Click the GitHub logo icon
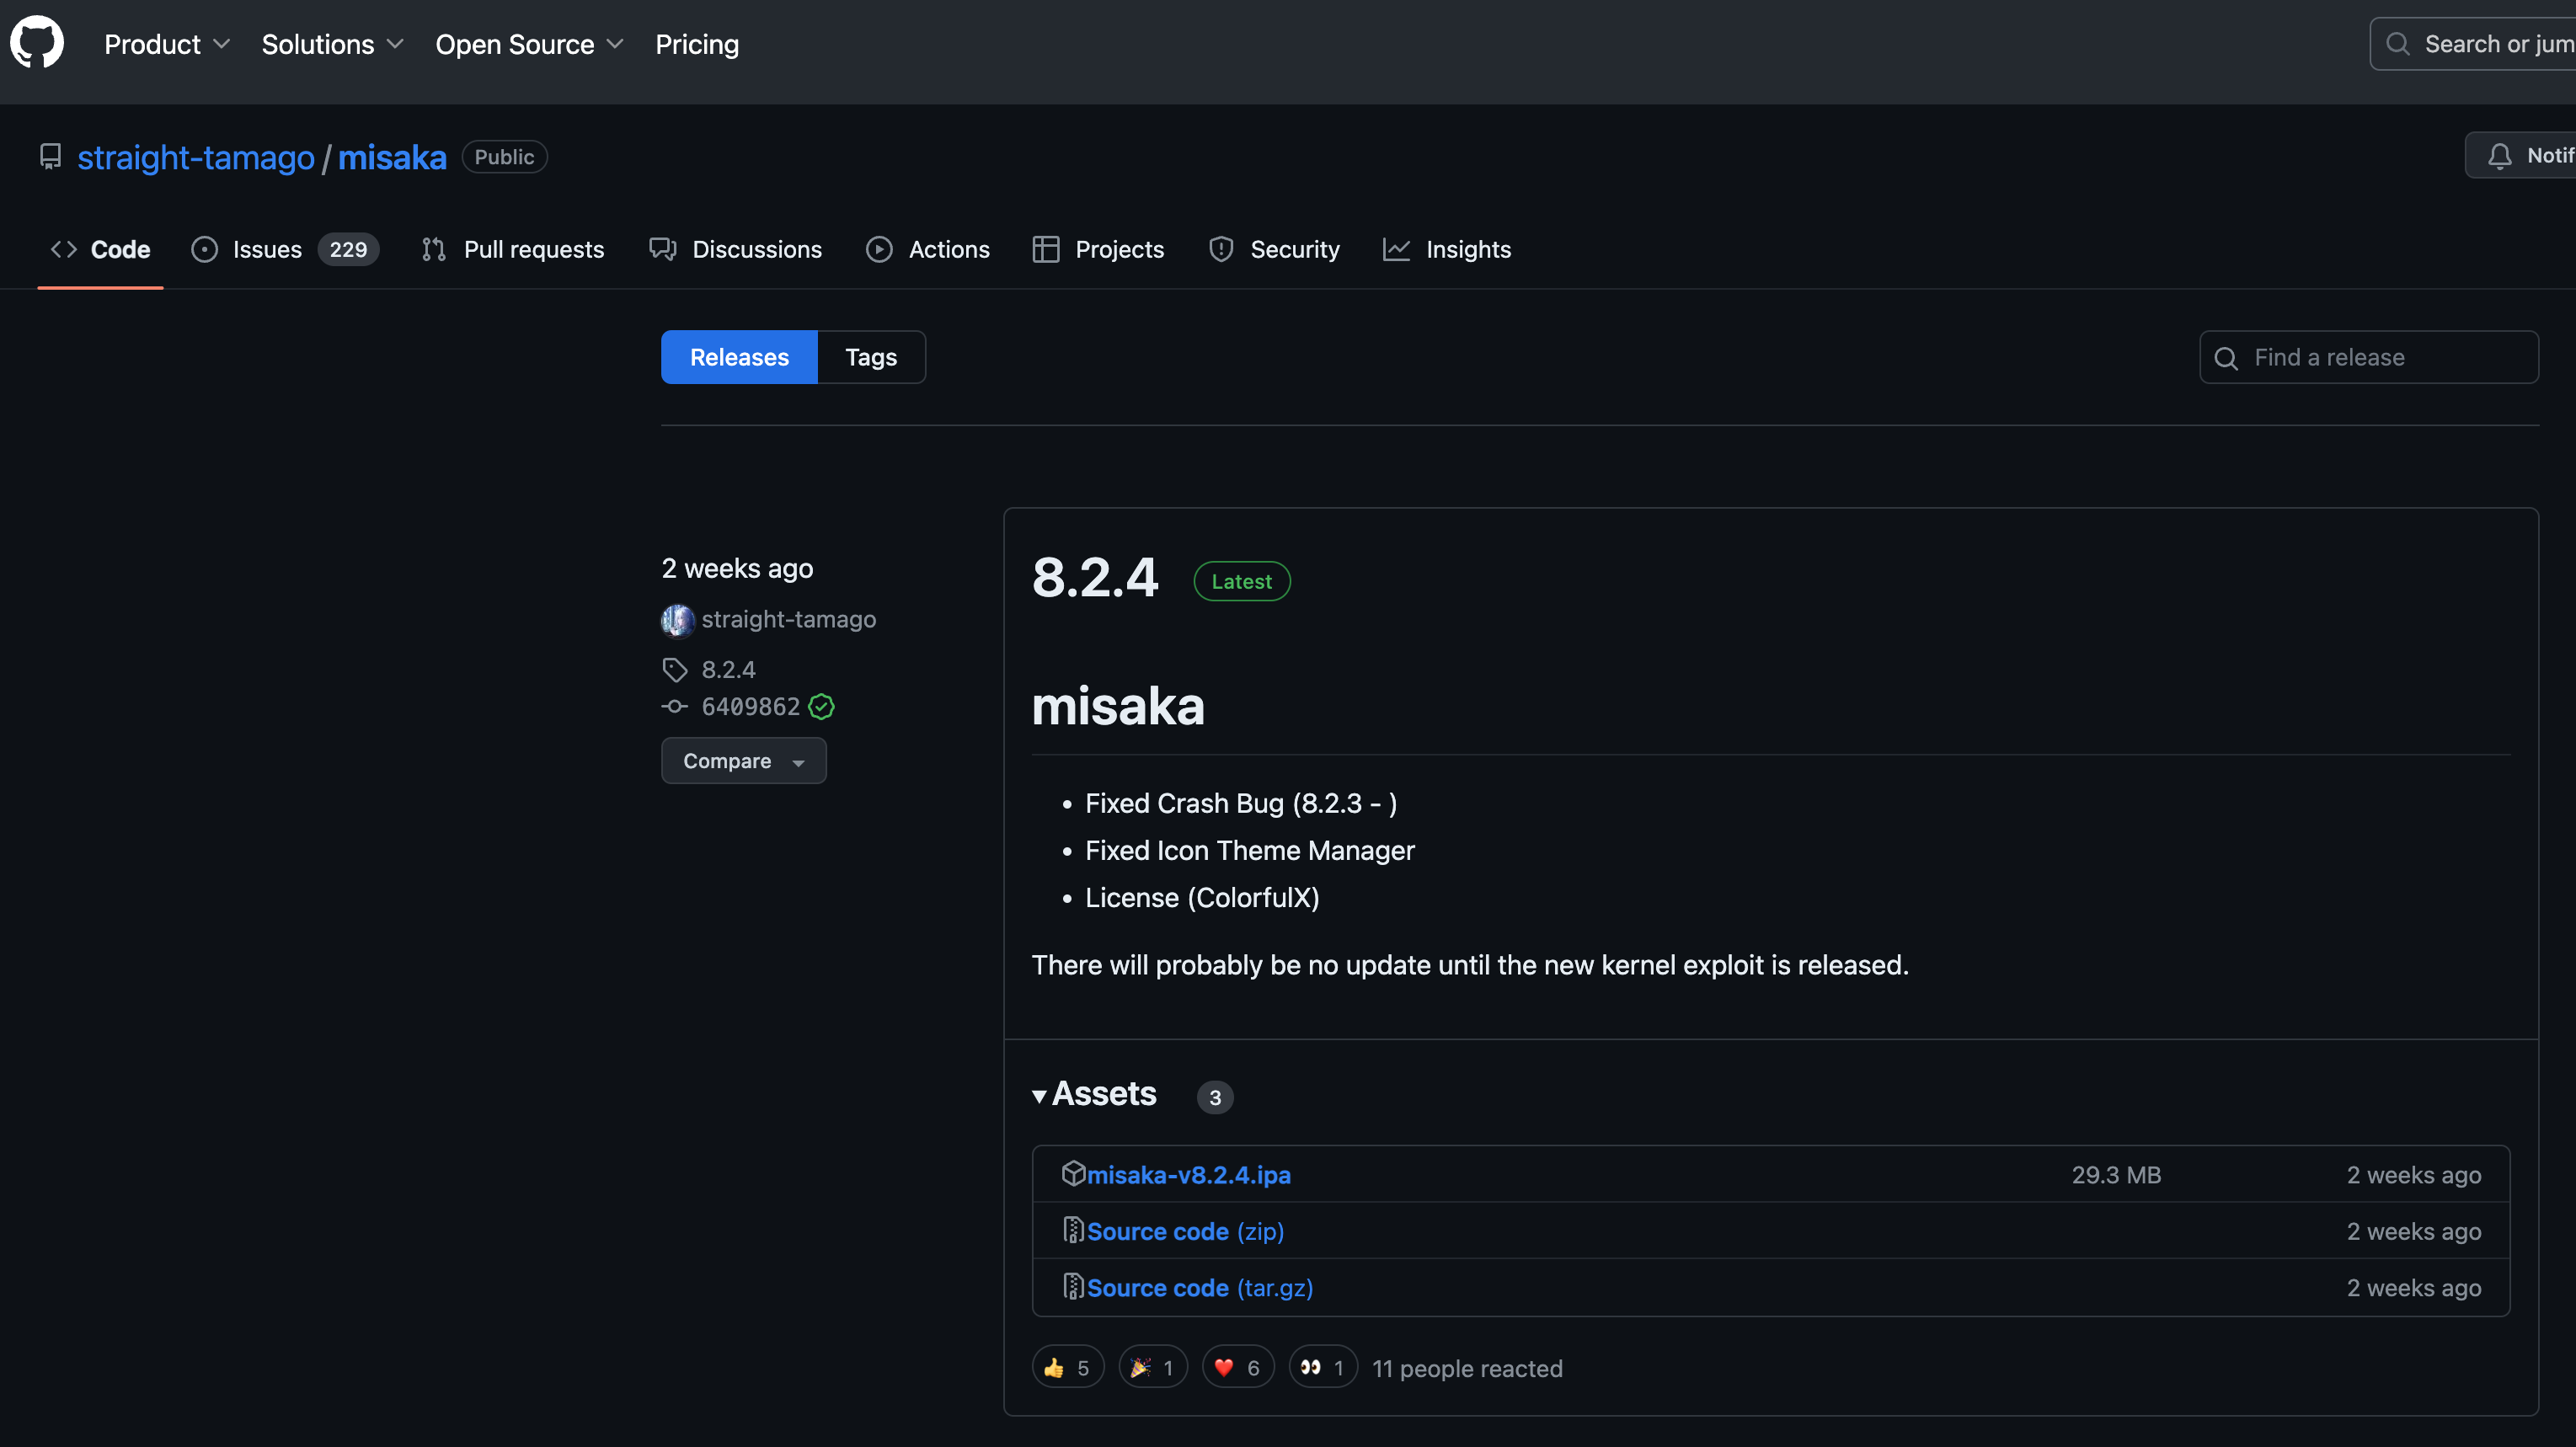Screen dimensions: 2576x1447 point(37,43)
